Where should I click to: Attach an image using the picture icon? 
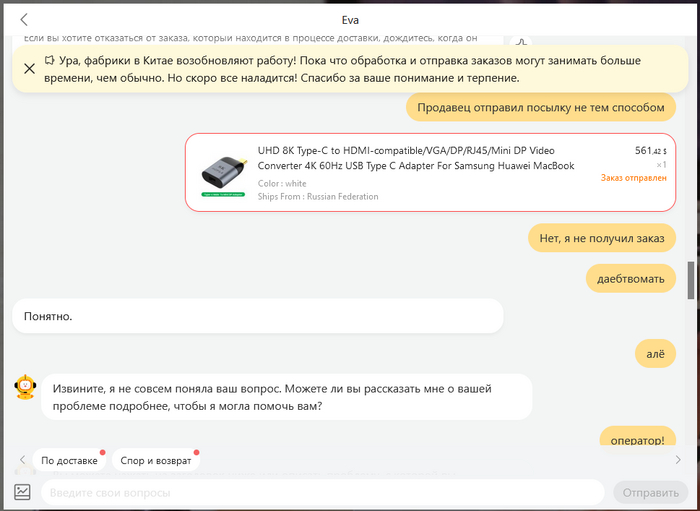click(x=22, y=492)
